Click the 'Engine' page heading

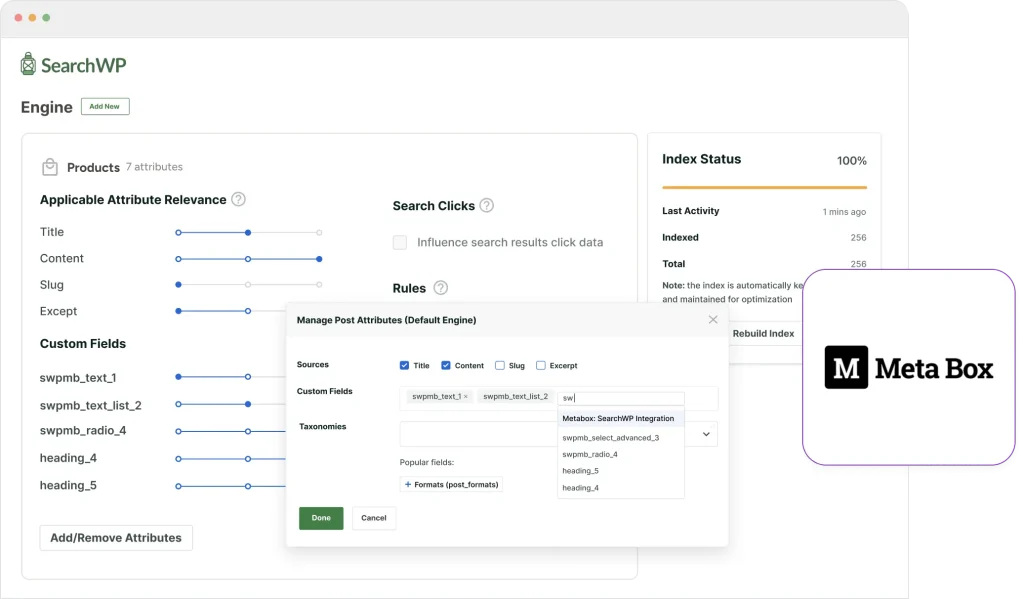46,107
